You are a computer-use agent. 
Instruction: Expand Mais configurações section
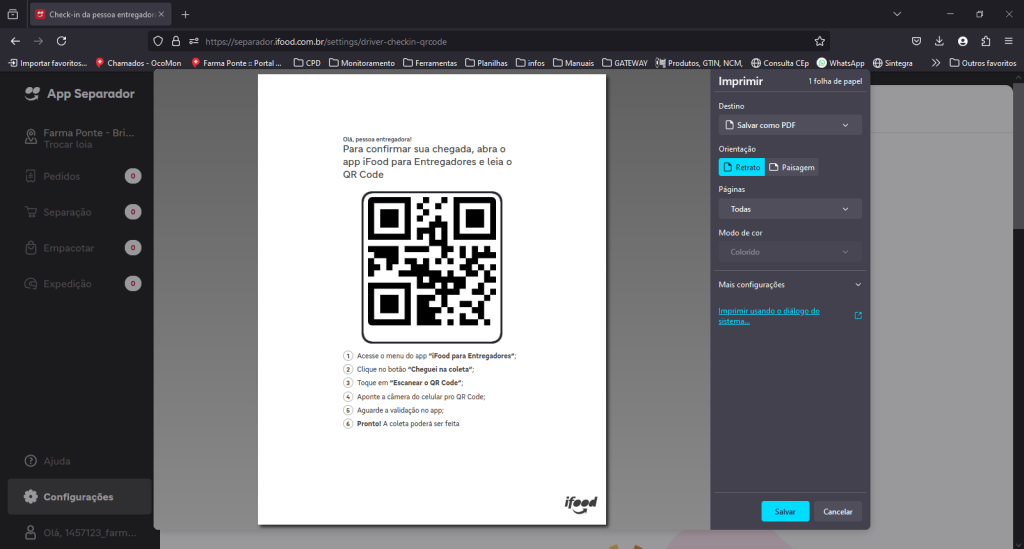(790, 285)
